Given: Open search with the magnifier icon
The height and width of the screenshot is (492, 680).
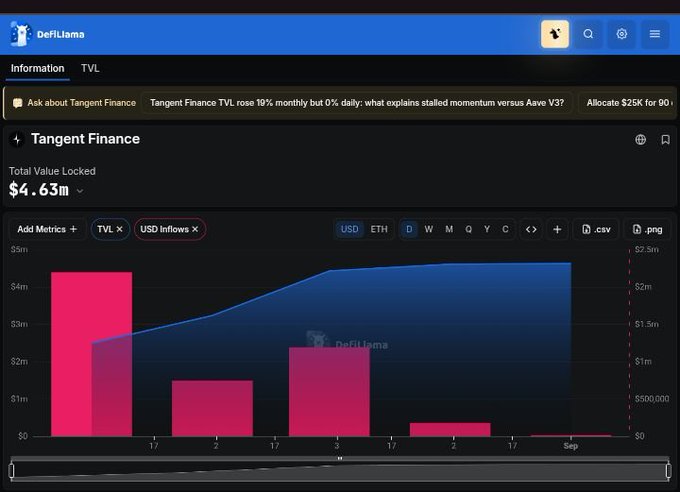Looking at the screenshot, I should click(x=588, y=34).
